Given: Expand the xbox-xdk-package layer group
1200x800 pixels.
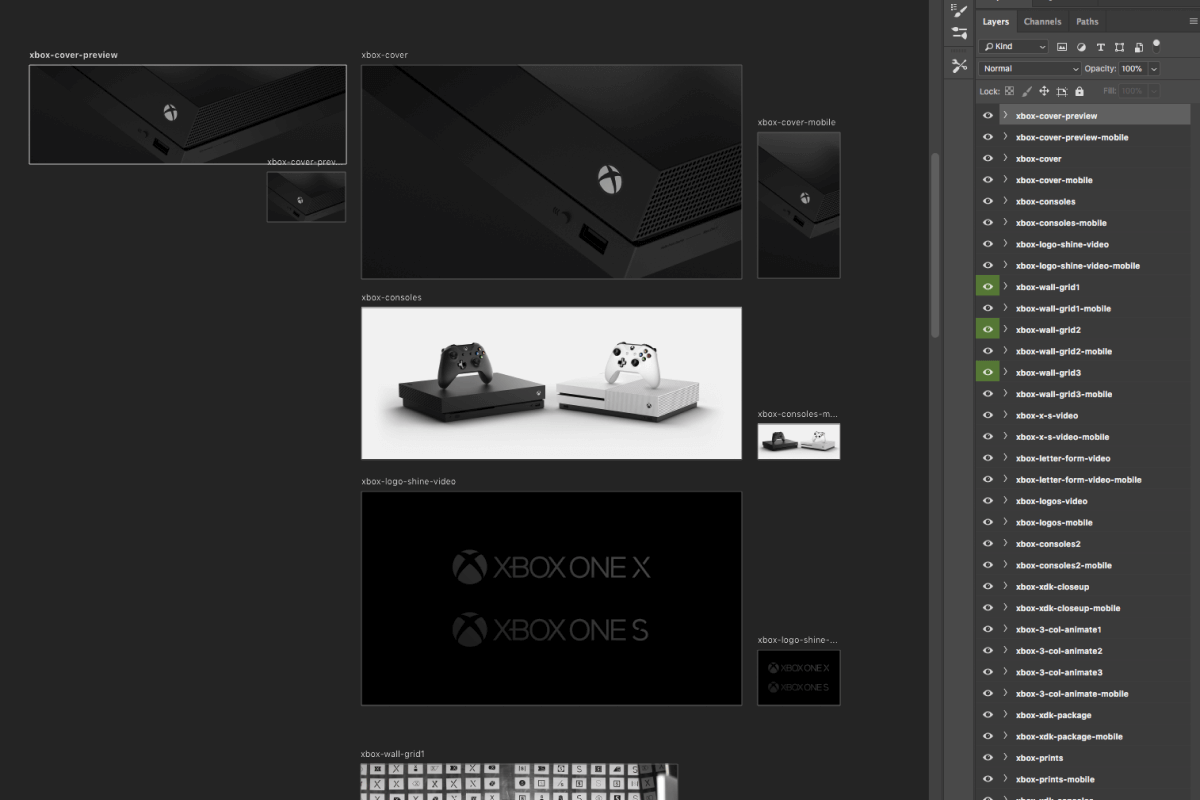Looking at the screenshot, I should tap(1005, 715).
